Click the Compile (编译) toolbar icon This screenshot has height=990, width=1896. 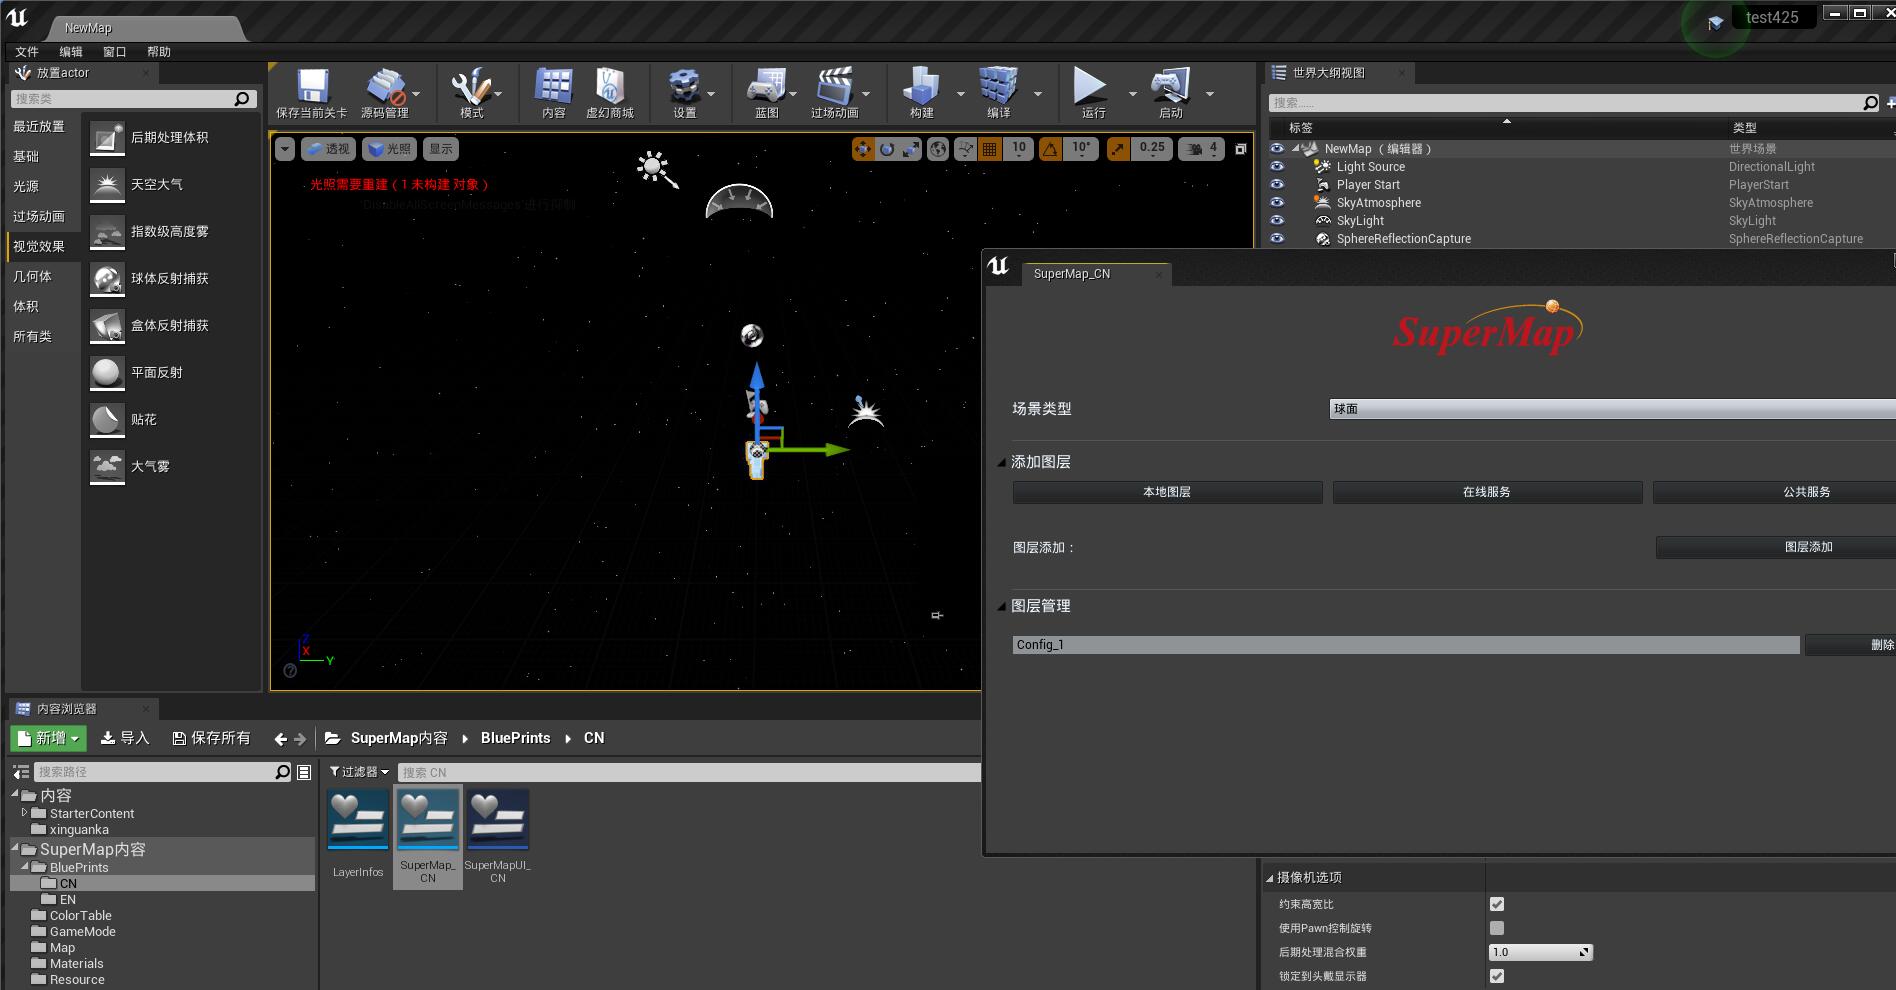pos(998,87)
